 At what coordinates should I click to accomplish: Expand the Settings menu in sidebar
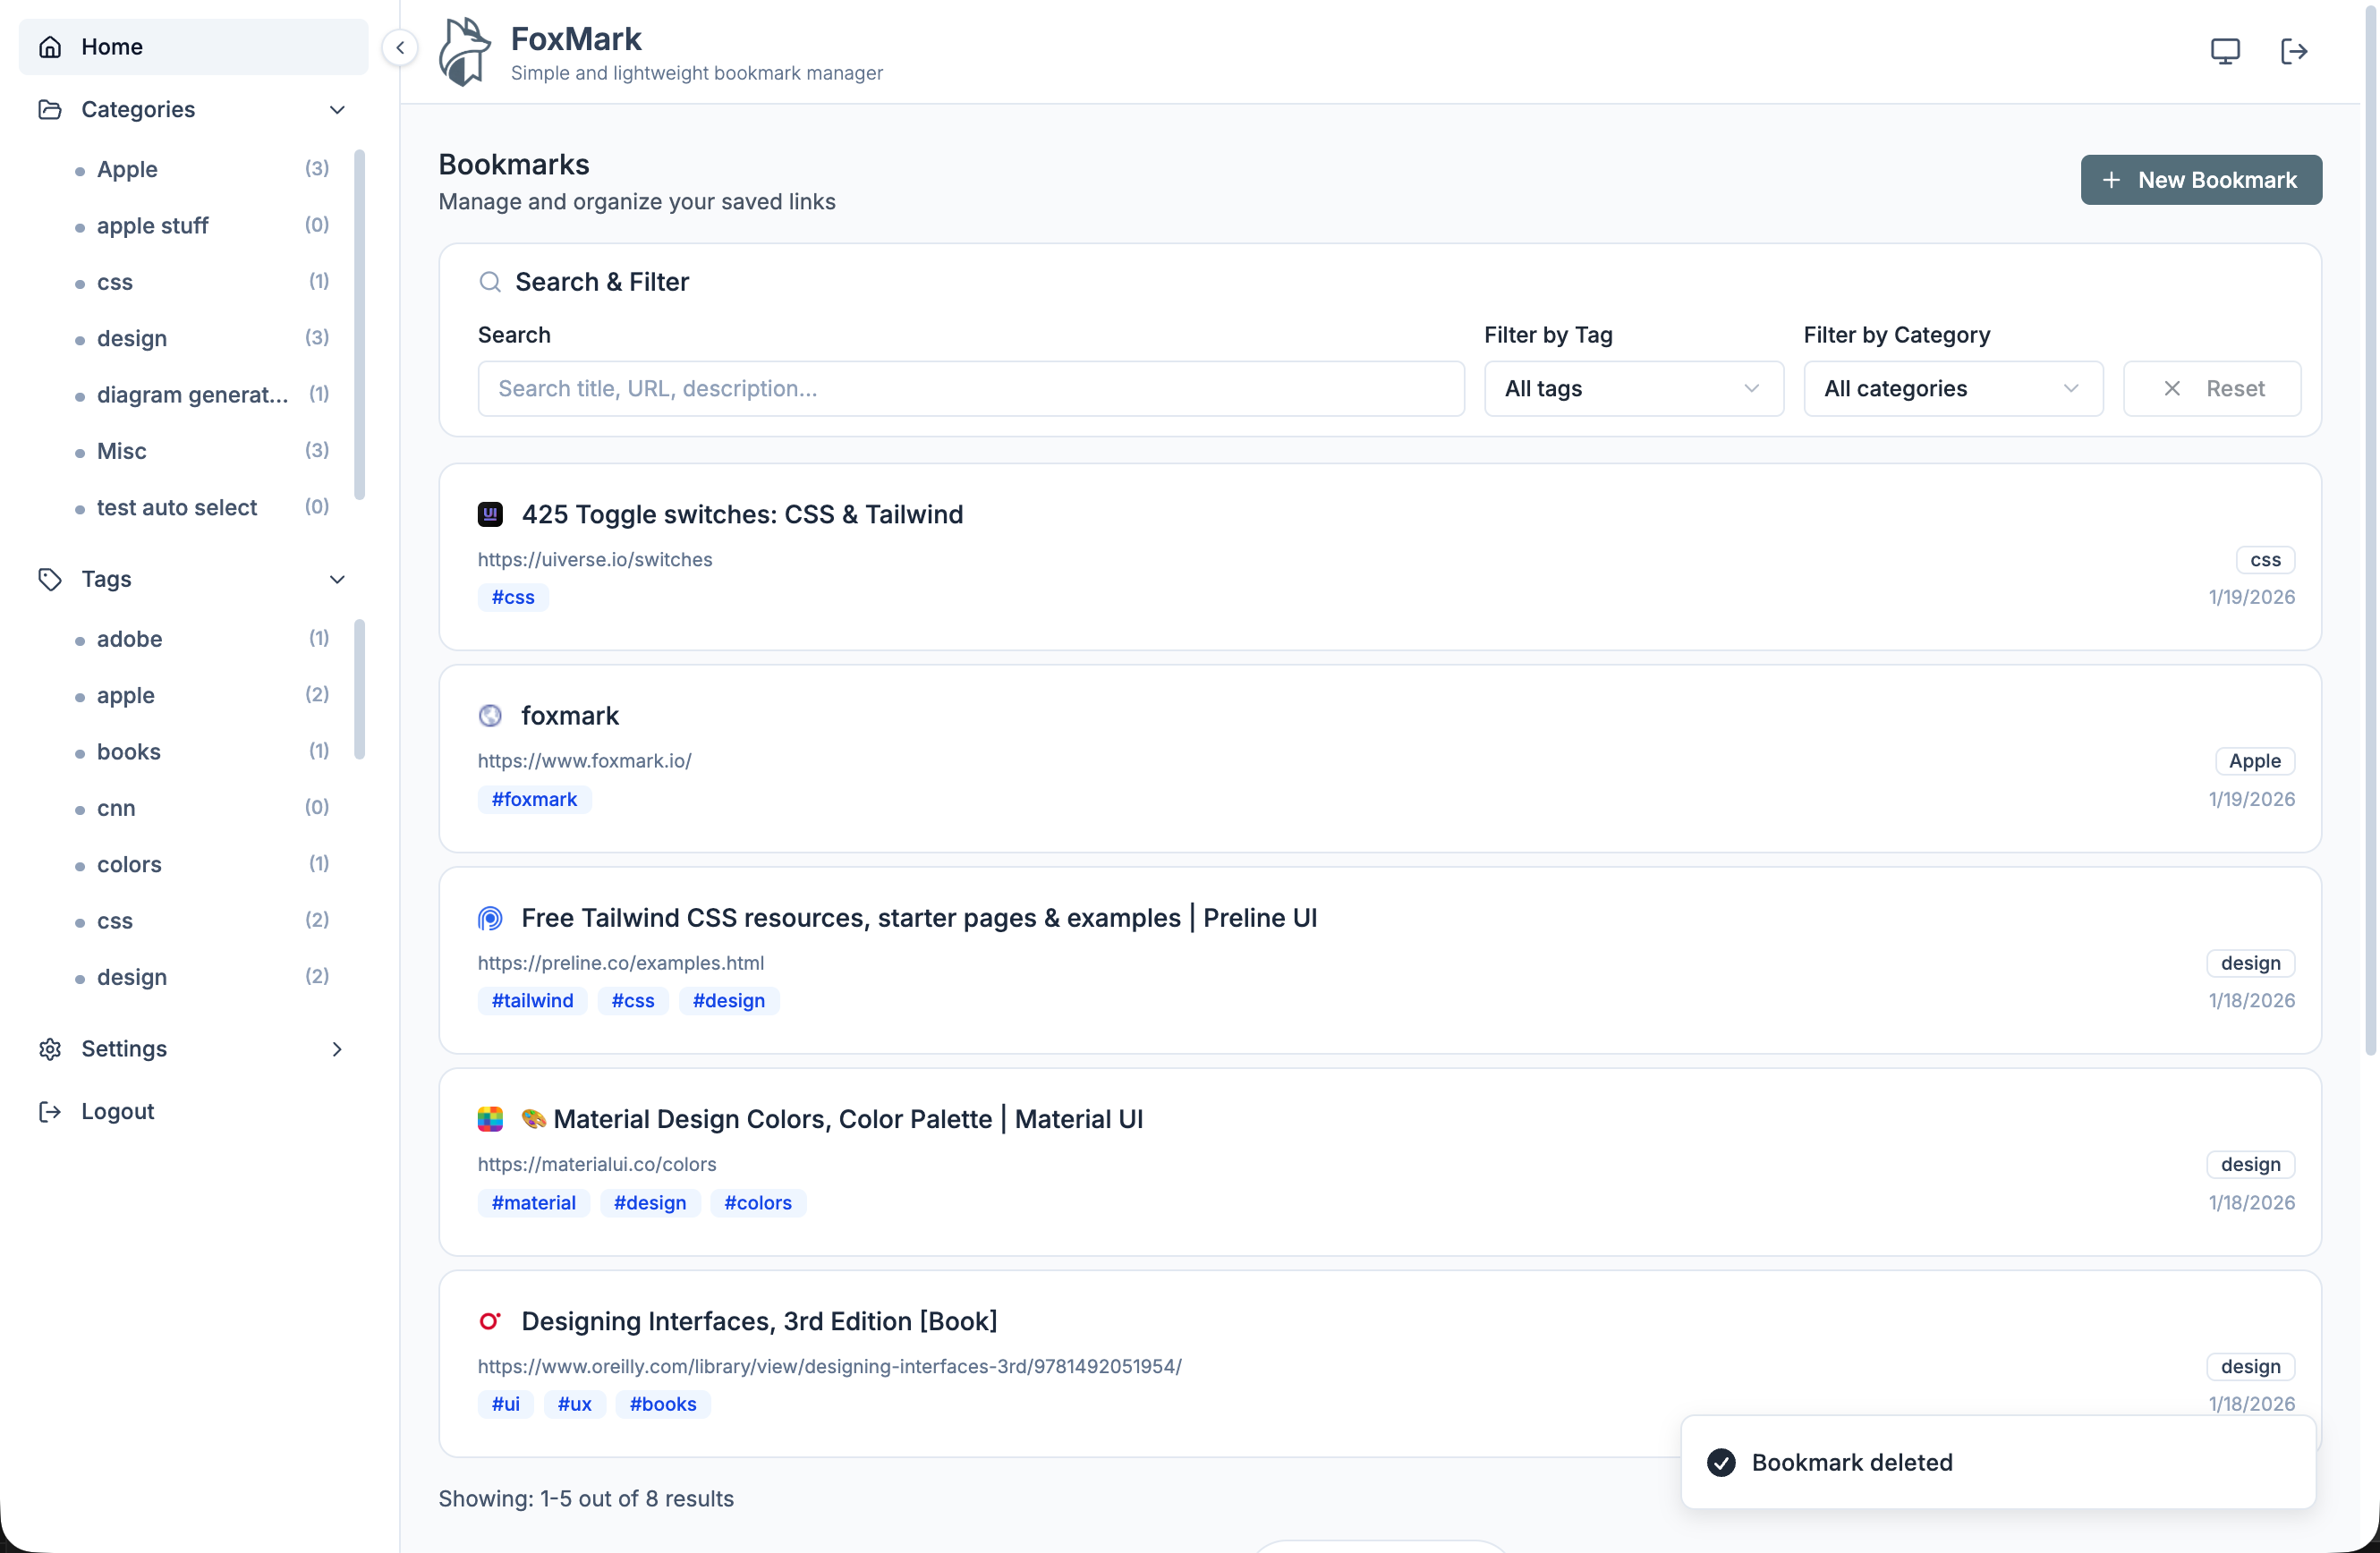[337, 1049]
